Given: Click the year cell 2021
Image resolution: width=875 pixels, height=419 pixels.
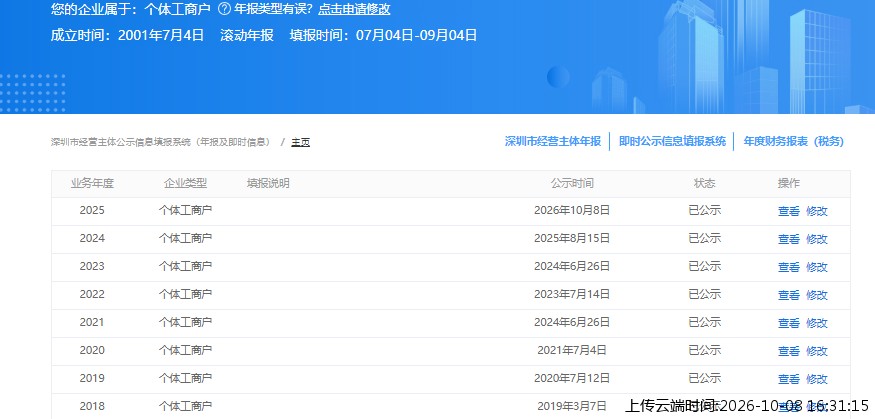Looking at the screenshot, I should pyautogui.click(x=92, y=322).
